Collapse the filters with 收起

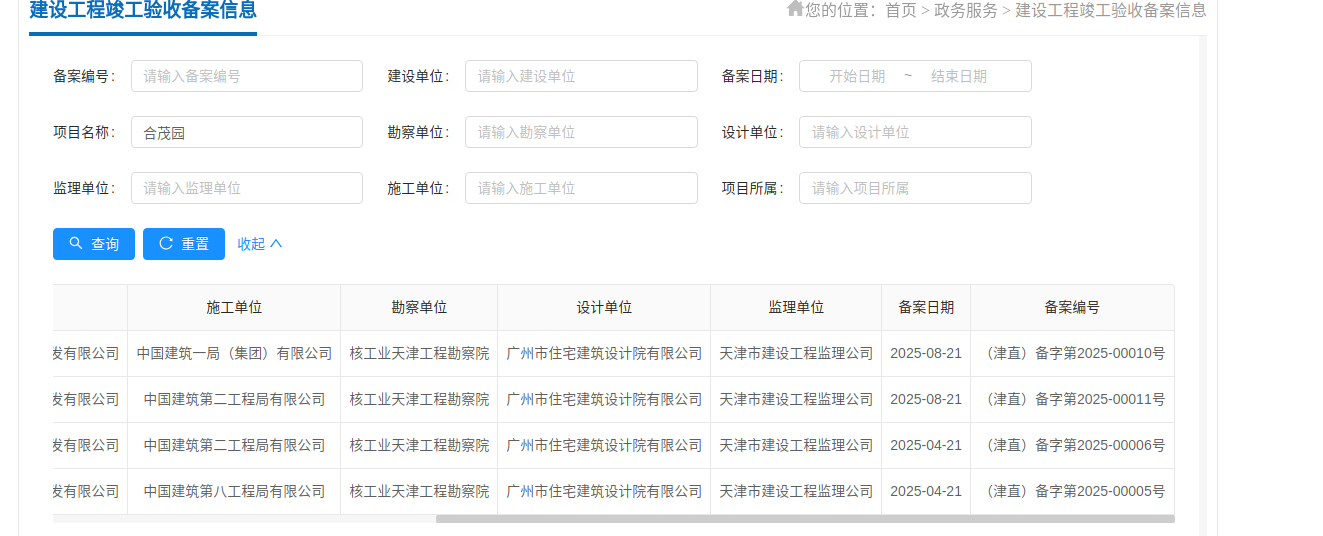coord(260,244)
